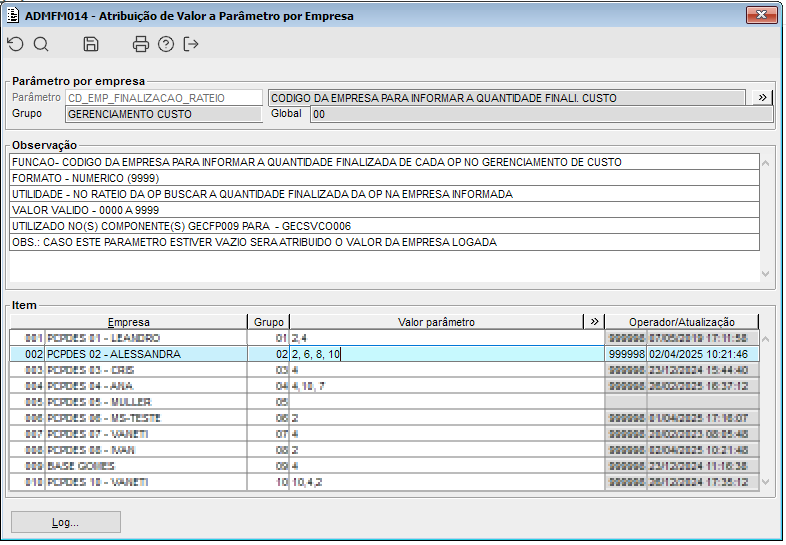Click » expander in Valor parâmetro header

point(594,321)
